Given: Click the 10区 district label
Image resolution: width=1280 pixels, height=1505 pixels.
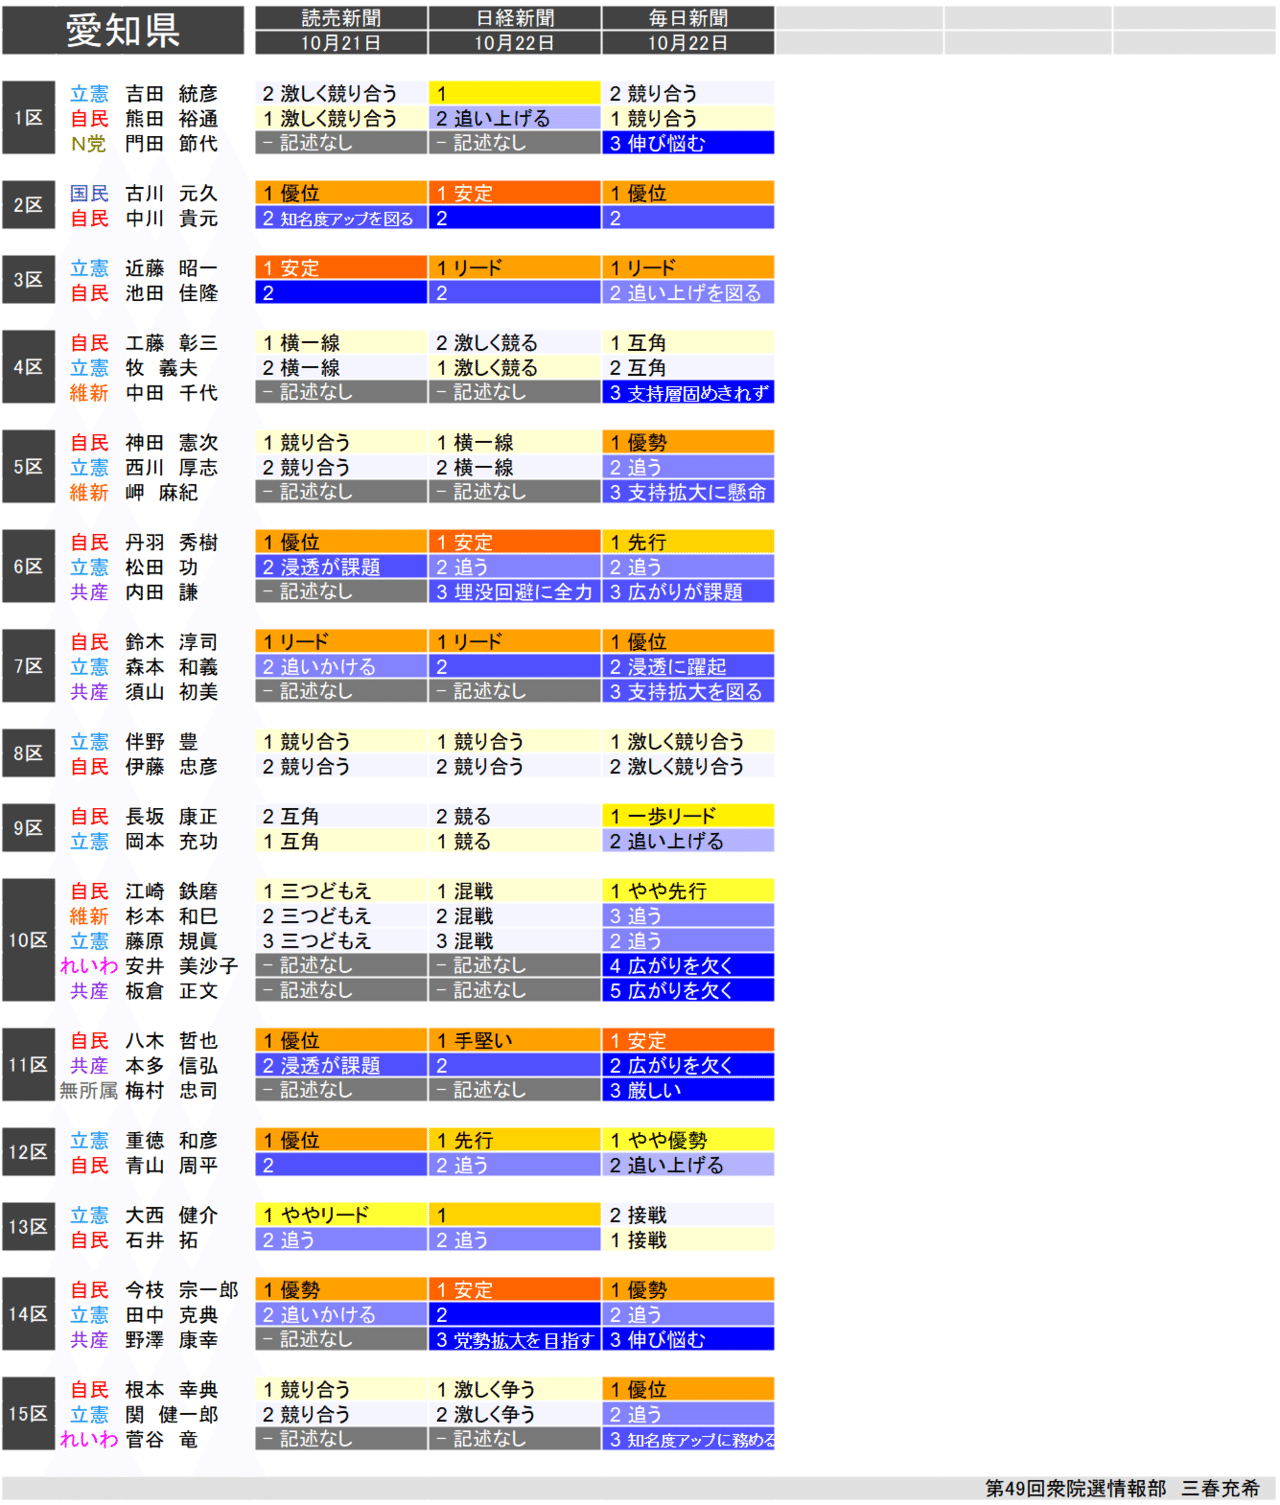Looking at the screenshot, I should [28, 940].
